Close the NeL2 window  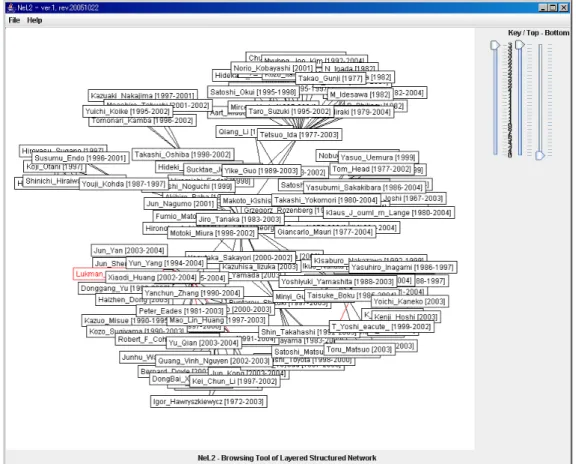pyautogui.click(x=563, y=7)
